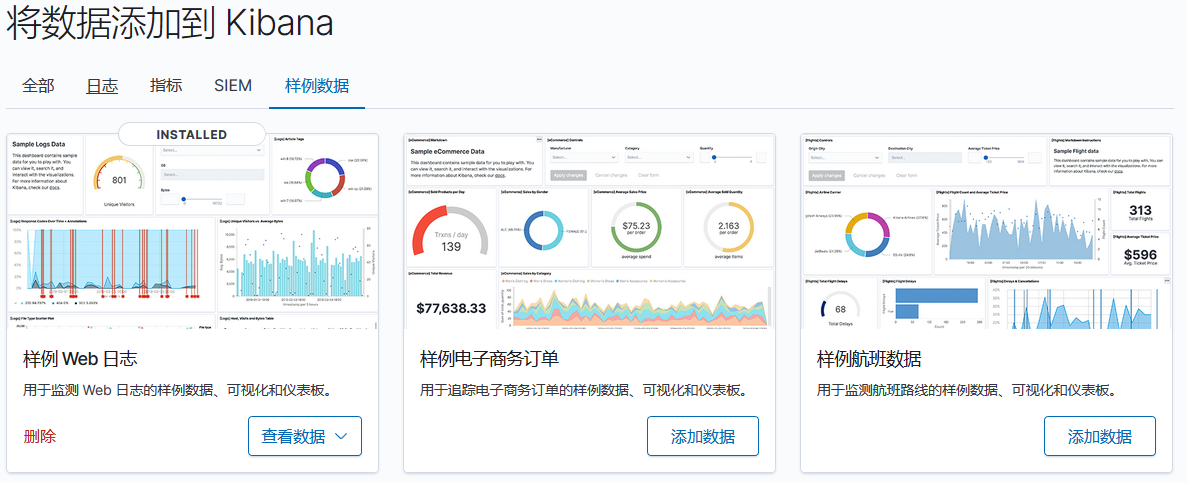Click the $75.23 per order donut
The image size is (1187, 483).
pyautogui.click(x=636, y=227)
